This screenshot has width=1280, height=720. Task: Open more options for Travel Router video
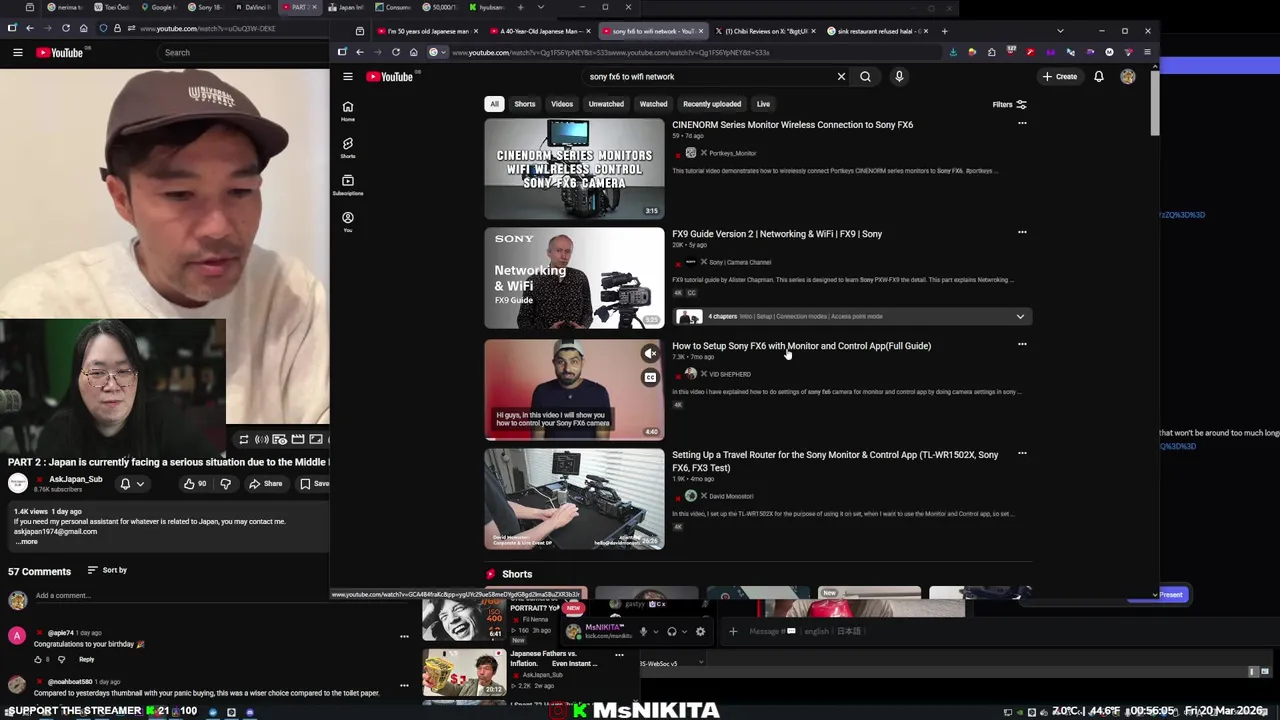pyautogui.click(x=1022, y=454)
